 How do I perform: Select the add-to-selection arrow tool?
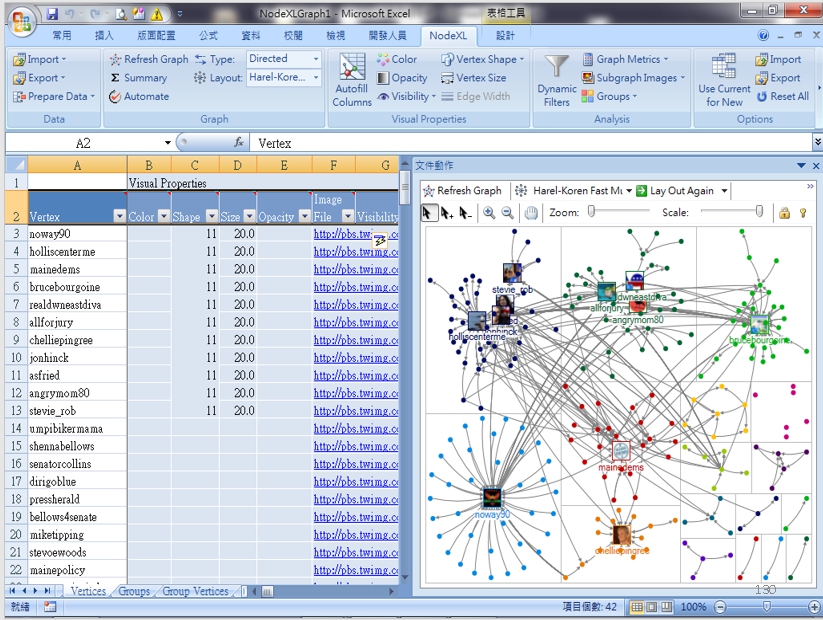447,213
